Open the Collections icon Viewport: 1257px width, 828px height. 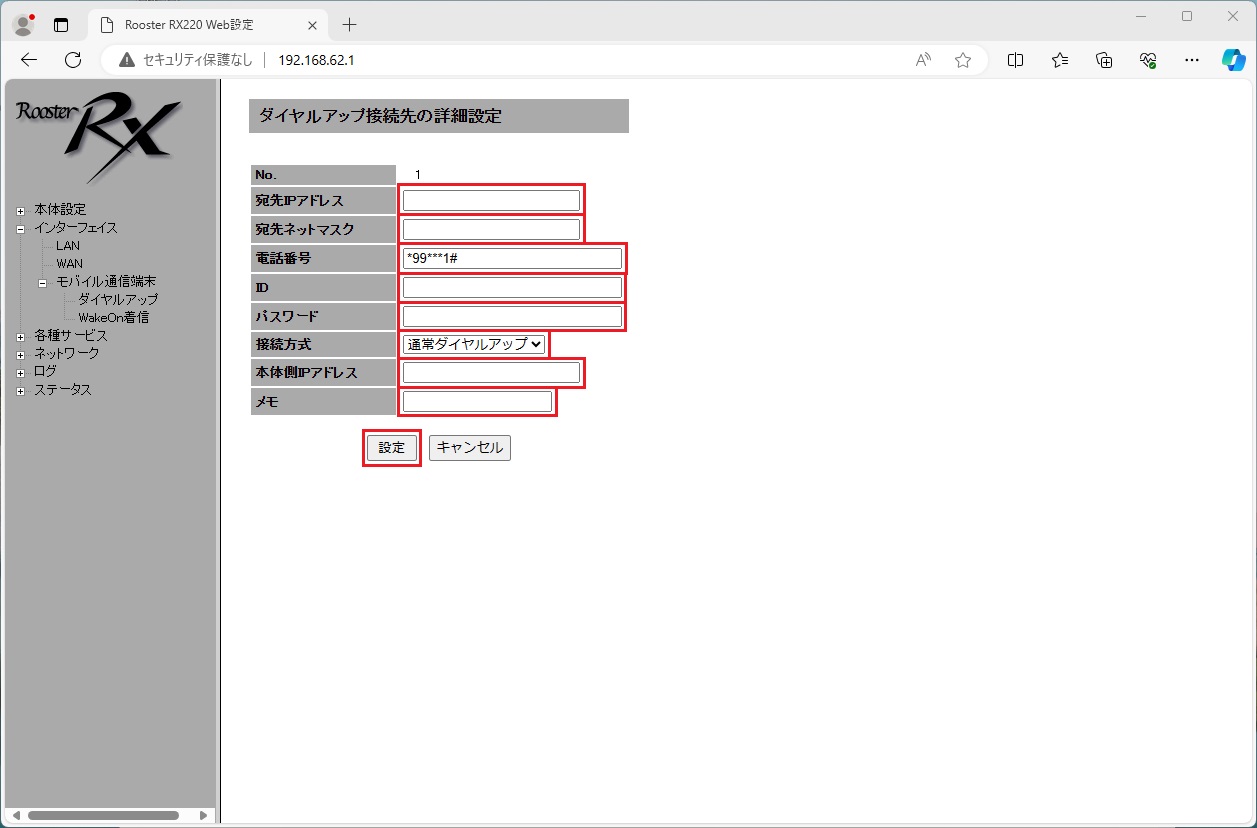1104,60
